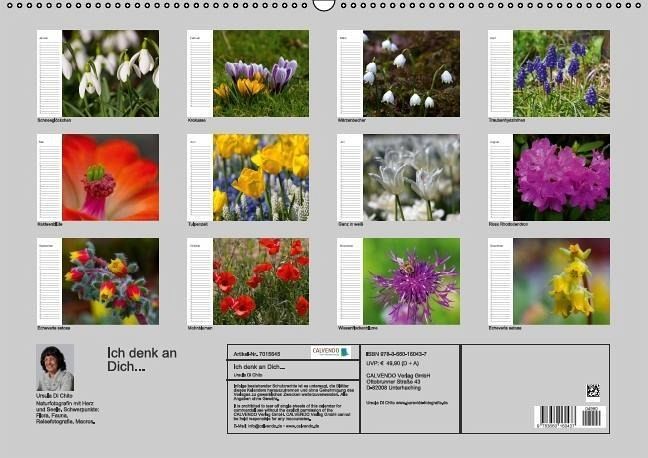The width and height of the screenshot is (648, 458).
Task: Select the red-yellow Echeveria blossoms photo
Action: click(110, 281)
